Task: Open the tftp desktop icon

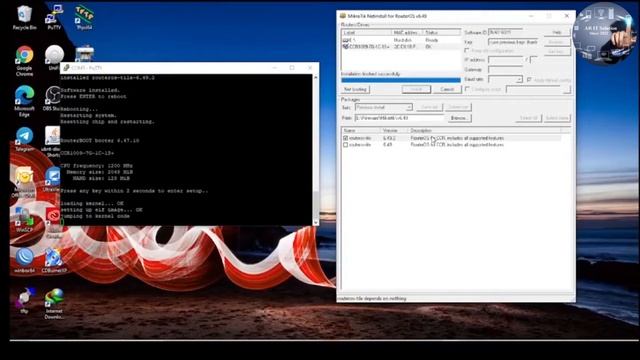Action: tap(24, 300)
